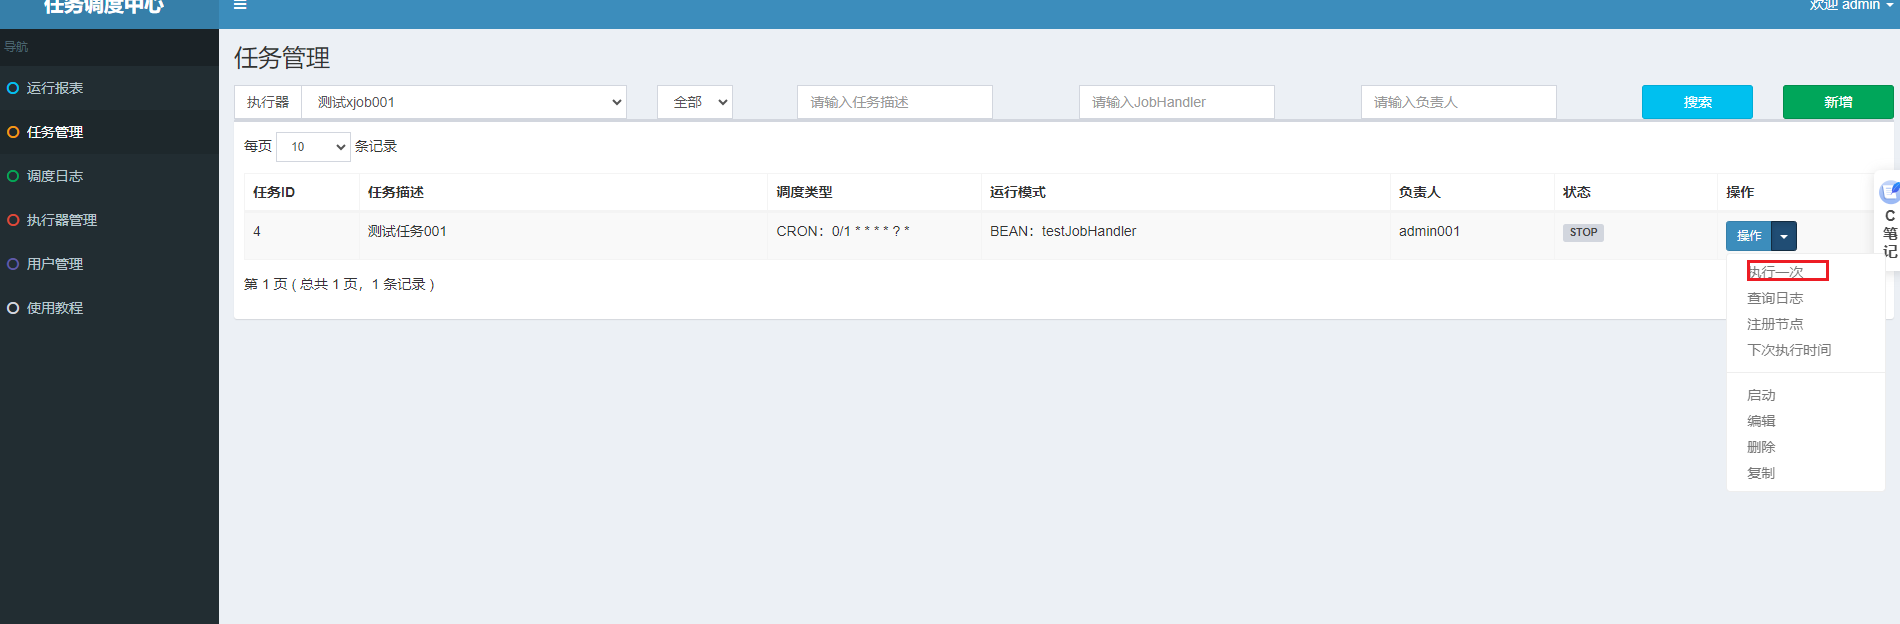Choose 查询日志 from the operation menu
The width and height of the screenshot is (1900, 624).
[x=1775, y=298]
